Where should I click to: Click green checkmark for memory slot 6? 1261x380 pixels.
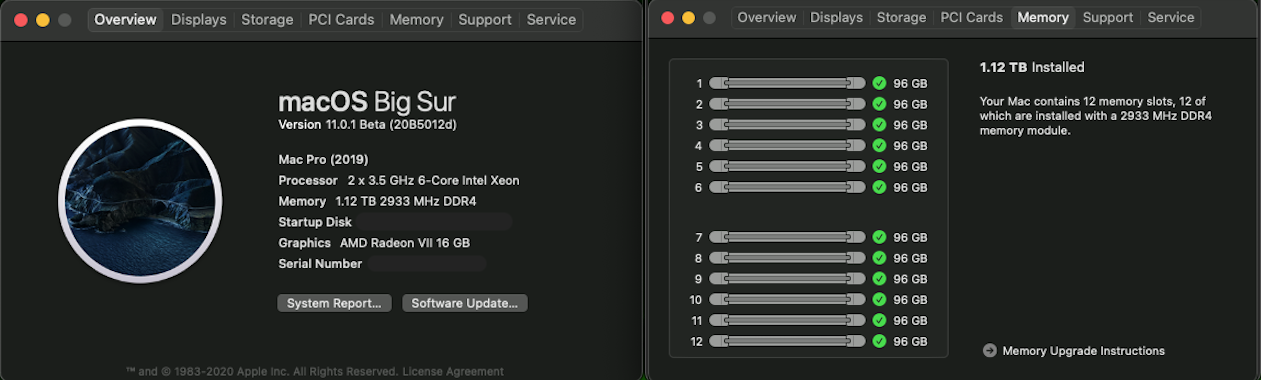(x=879, y=187)
